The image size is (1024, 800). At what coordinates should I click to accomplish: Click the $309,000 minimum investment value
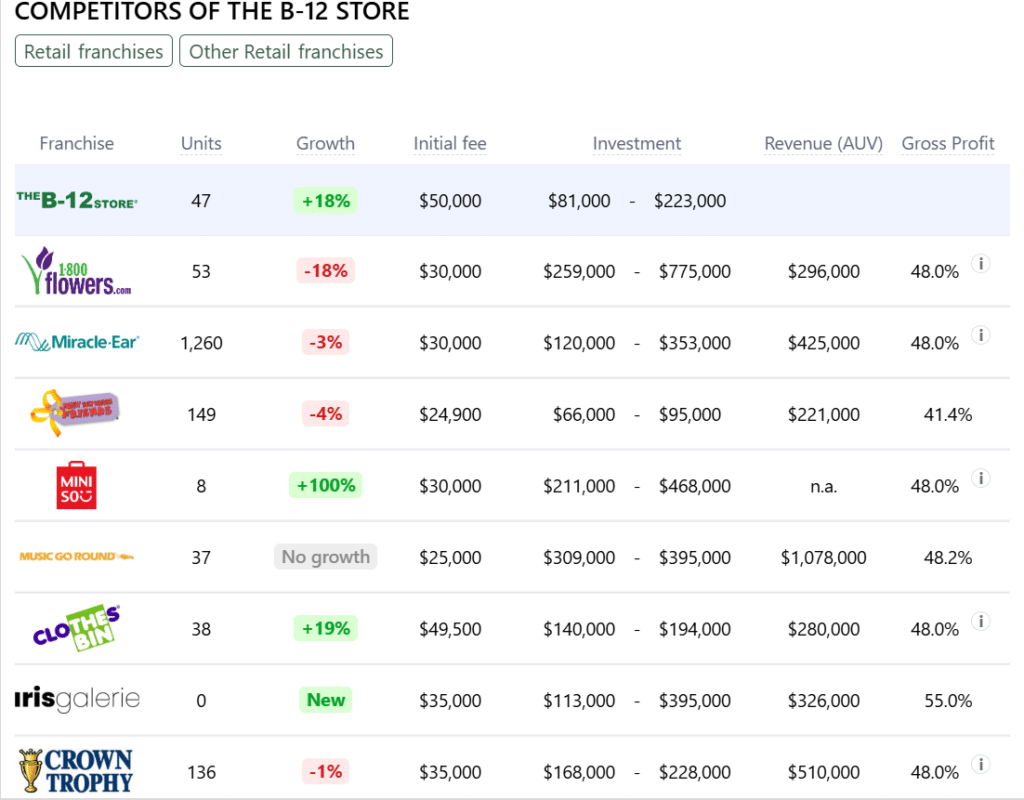coord(579,558)
